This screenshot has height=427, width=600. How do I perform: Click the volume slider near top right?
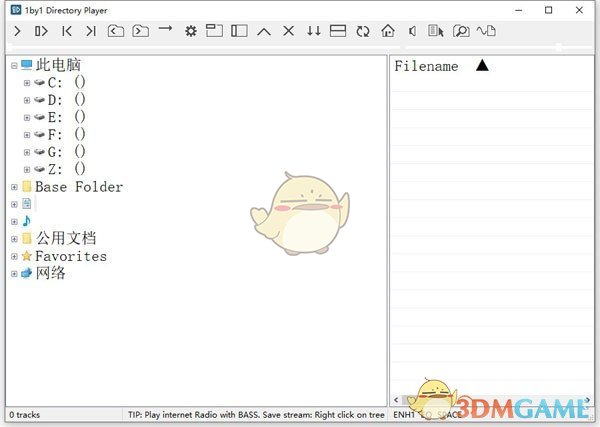click(498, 47)
